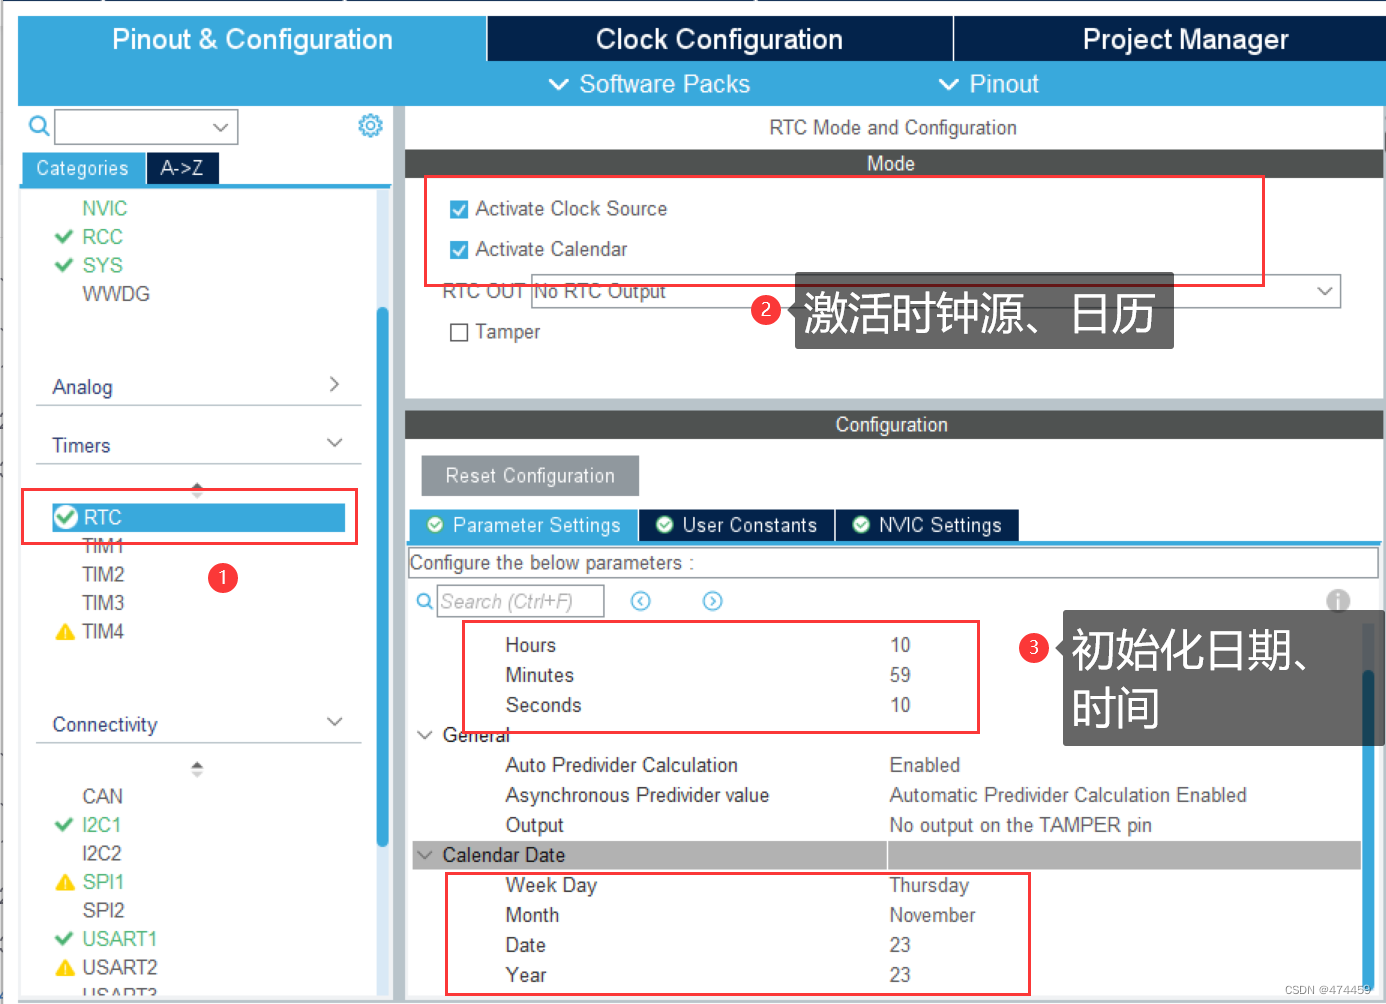Click User Constants tab status icon
The image size is (1386, 1004).
[x=664, y=525]
